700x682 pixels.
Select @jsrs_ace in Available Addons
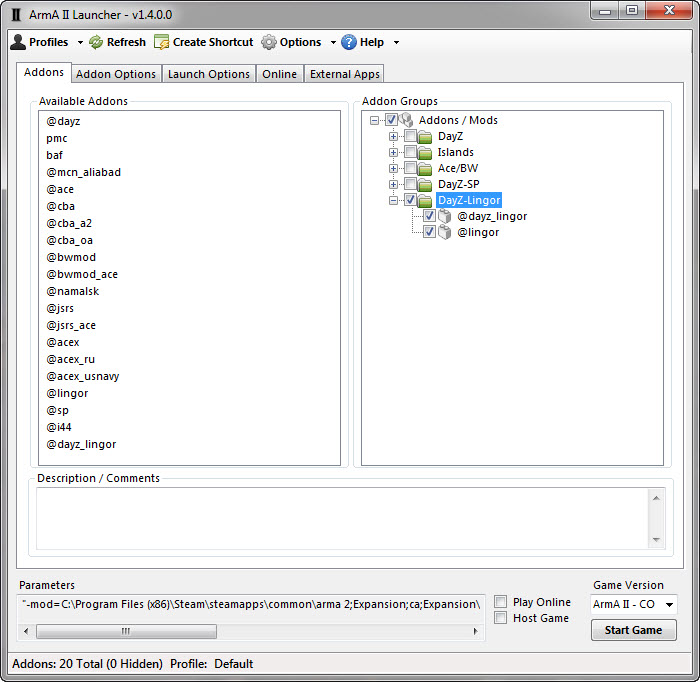coord(71,325)
